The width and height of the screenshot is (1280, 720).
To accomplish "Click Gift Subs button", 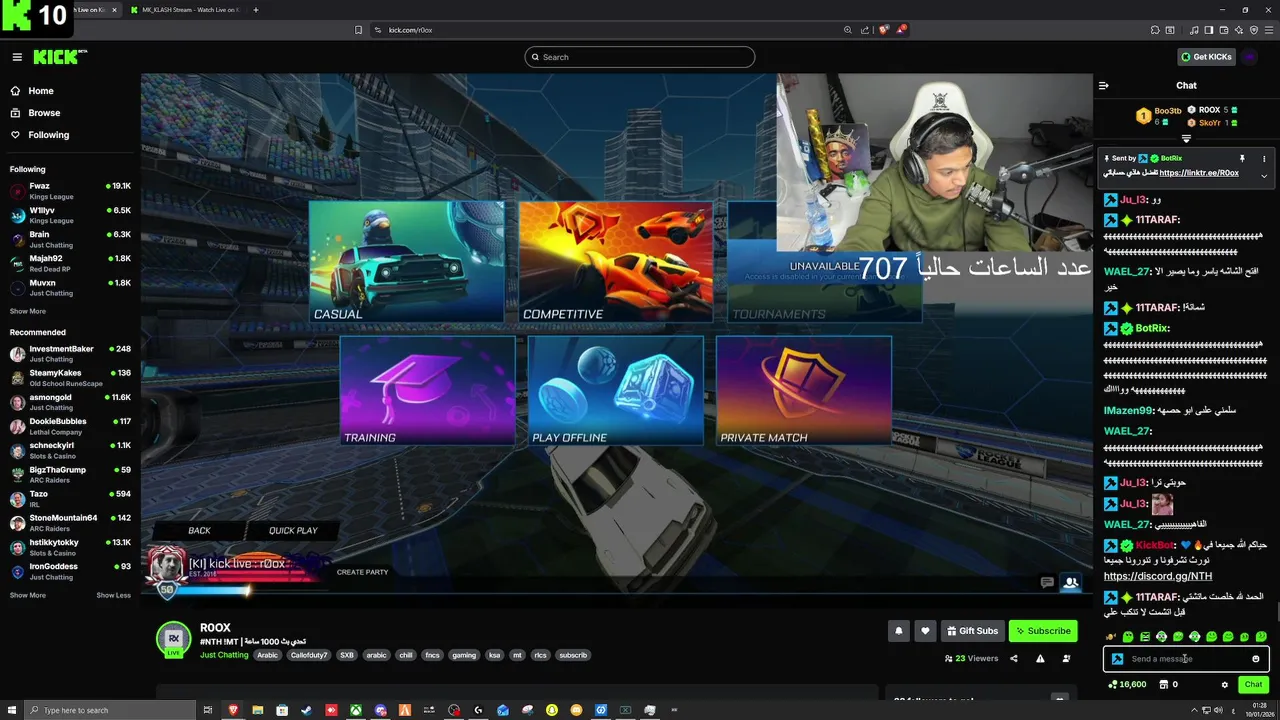I will (x=971, y=631).
